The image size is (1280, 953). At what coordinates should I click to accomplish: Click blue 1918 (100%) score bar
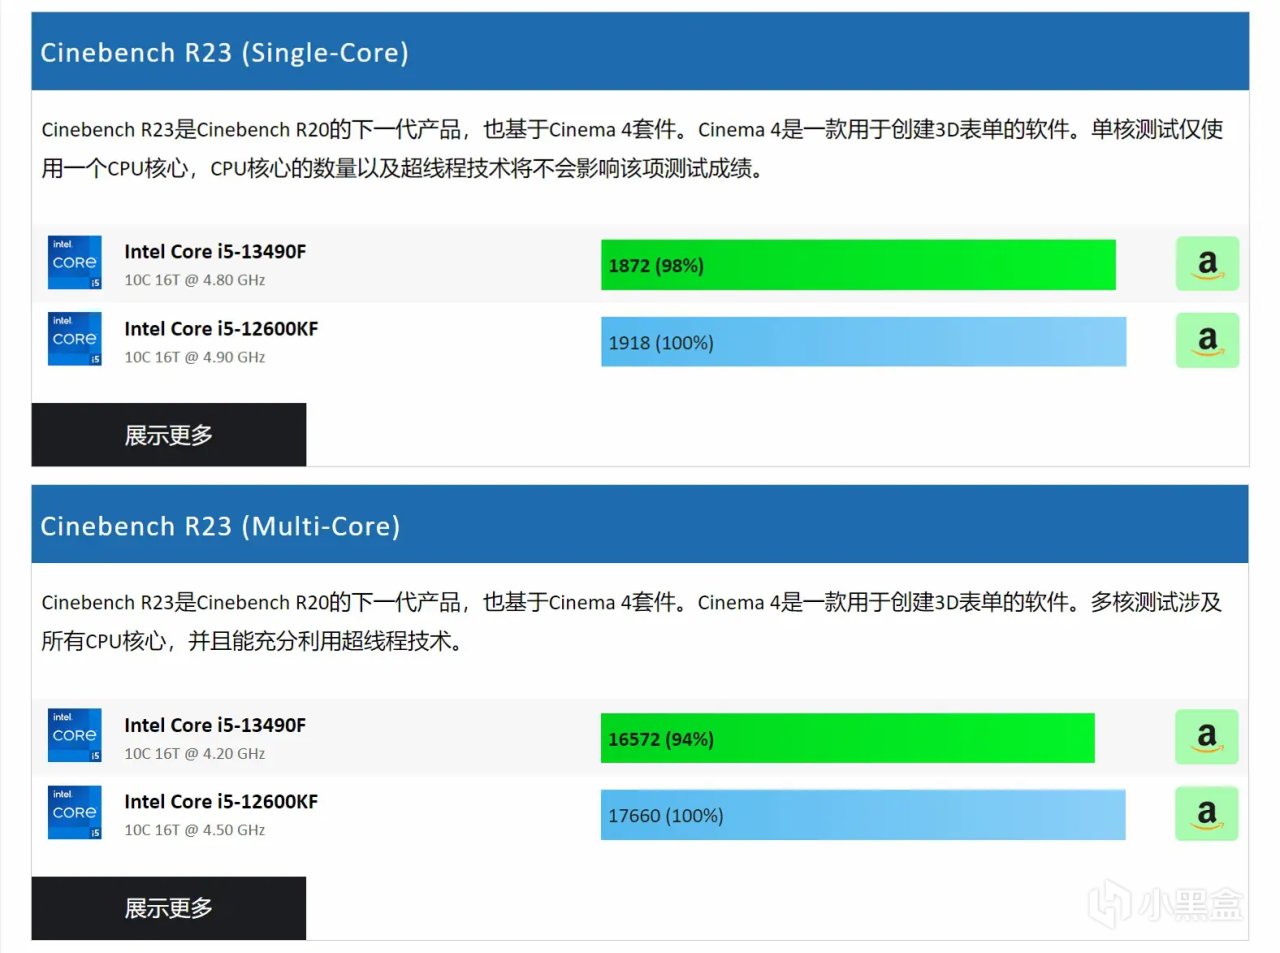tap(863, 342)
